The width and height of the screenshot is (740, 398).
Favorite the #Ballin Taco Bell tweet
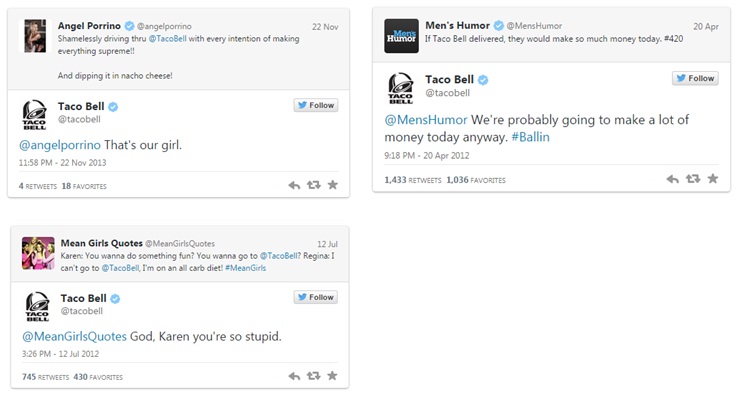tap(713, 178)
